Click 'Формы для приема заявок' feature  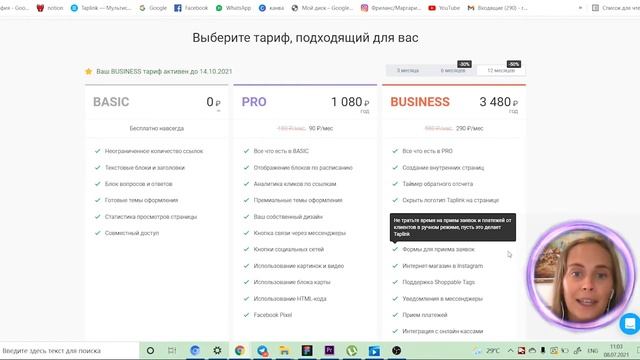click(x=438, y=249)
